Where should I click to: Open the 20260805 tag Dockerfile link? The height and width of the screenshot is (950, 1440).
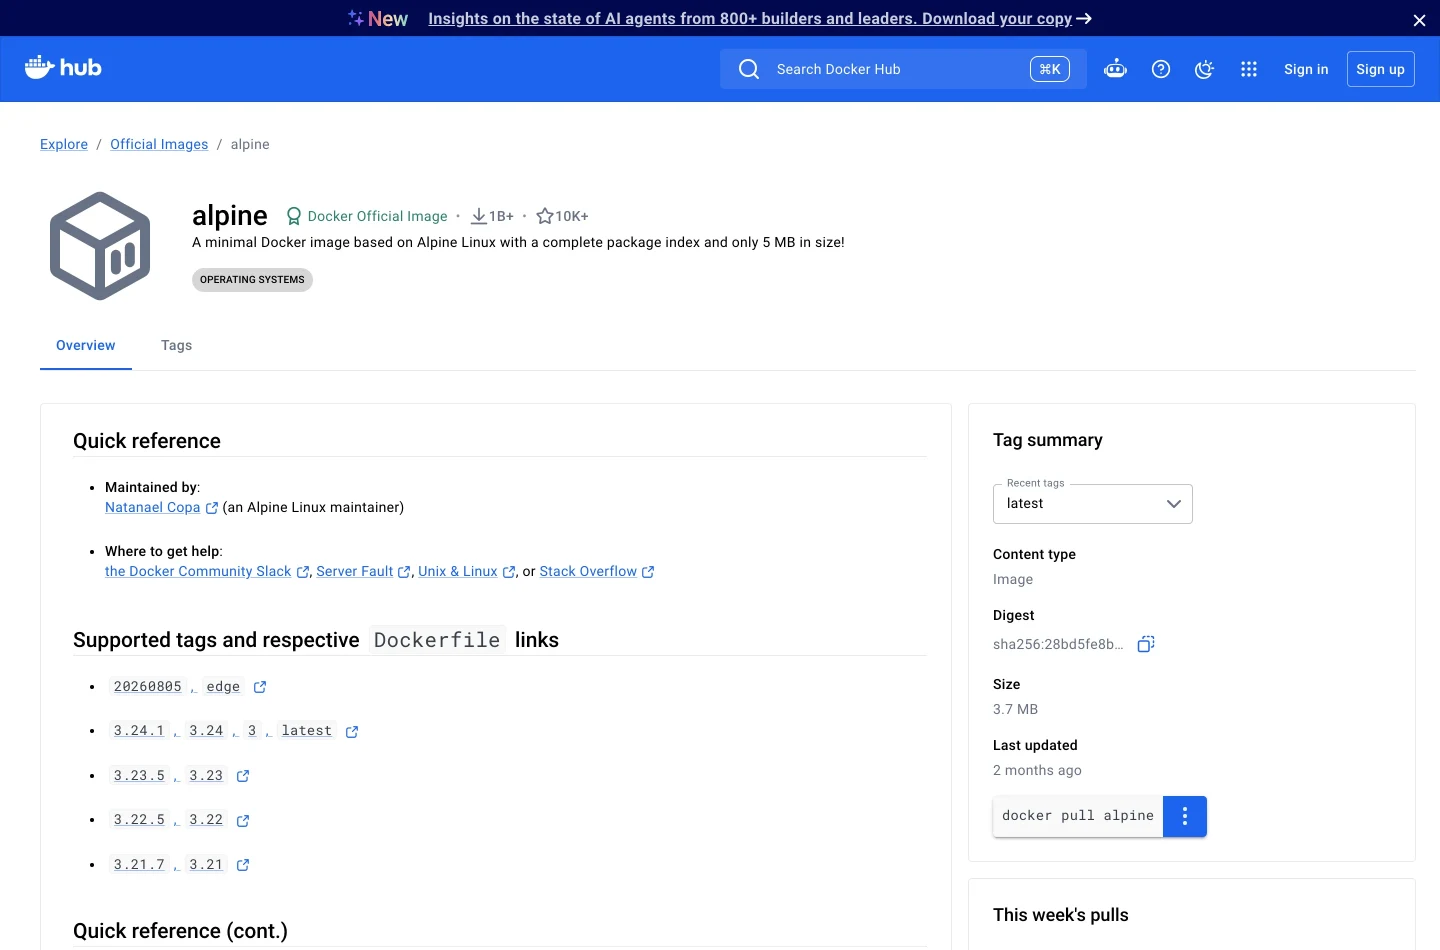tap(148, 687)
